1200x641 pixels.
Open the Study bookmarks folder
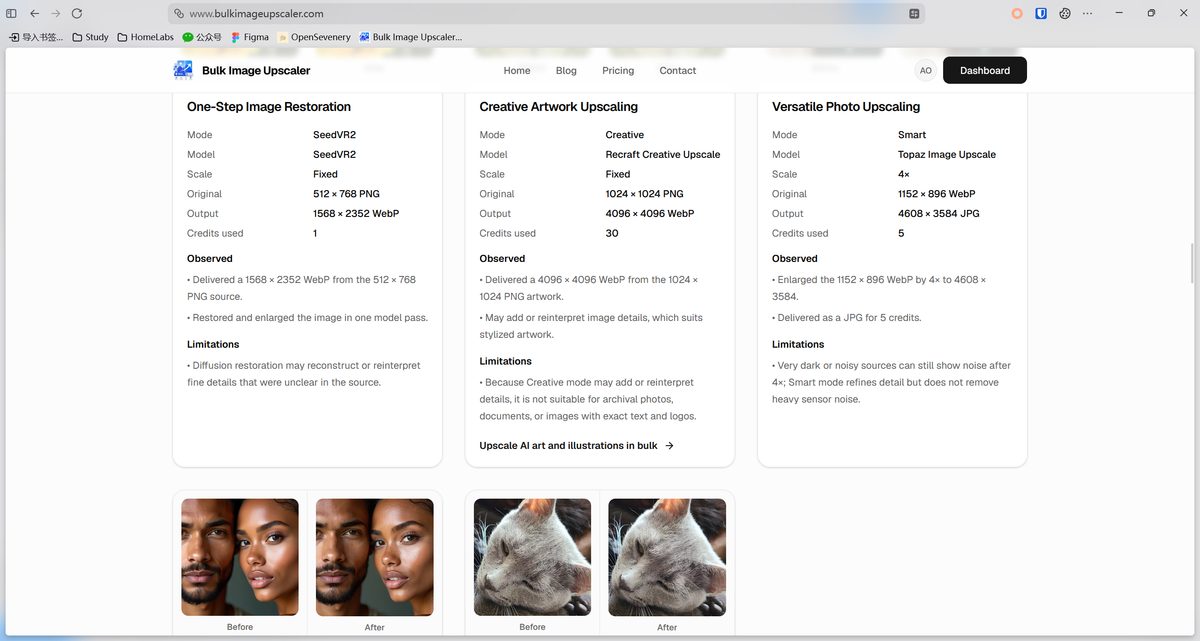coord(90,37)
